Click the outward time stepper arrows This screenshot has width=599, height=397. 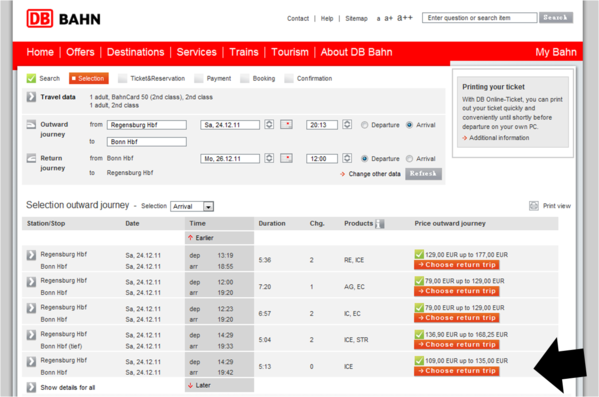(347, 124)
